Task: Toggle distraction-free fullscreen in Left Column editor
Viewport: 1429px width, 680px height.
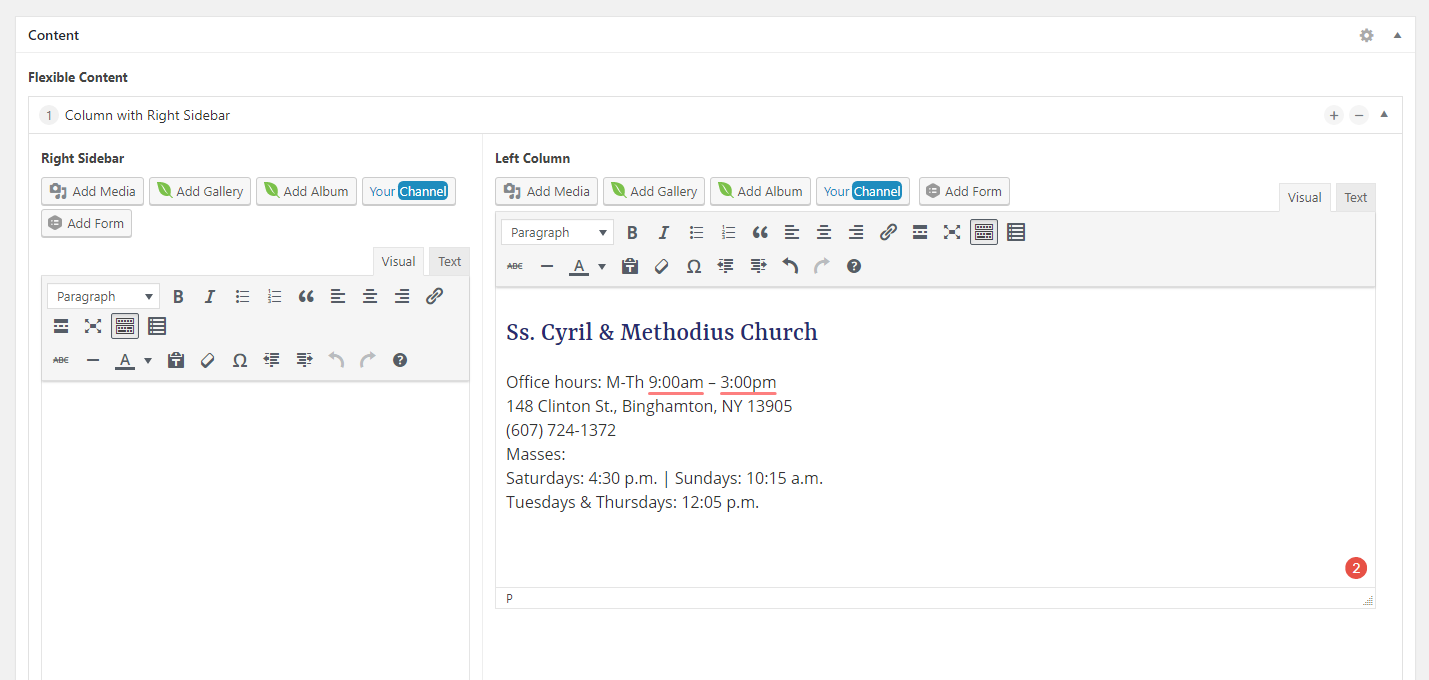Action: point(952,233)
